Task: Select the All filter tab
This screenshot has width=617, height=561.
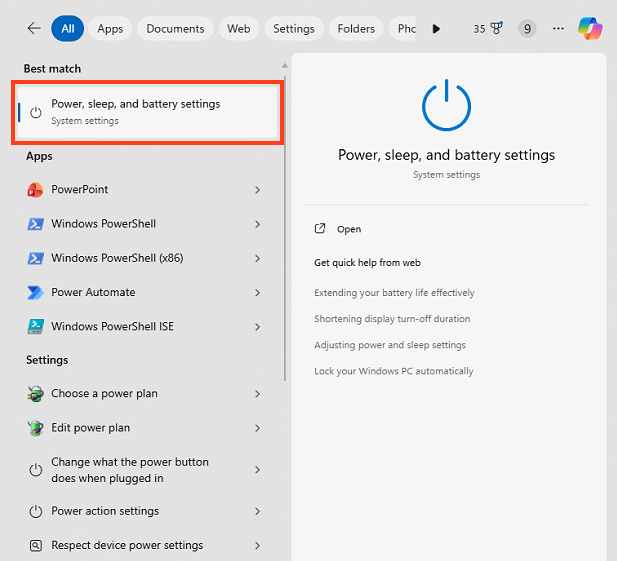Action: pyautogui.click(x=68, y=29)
